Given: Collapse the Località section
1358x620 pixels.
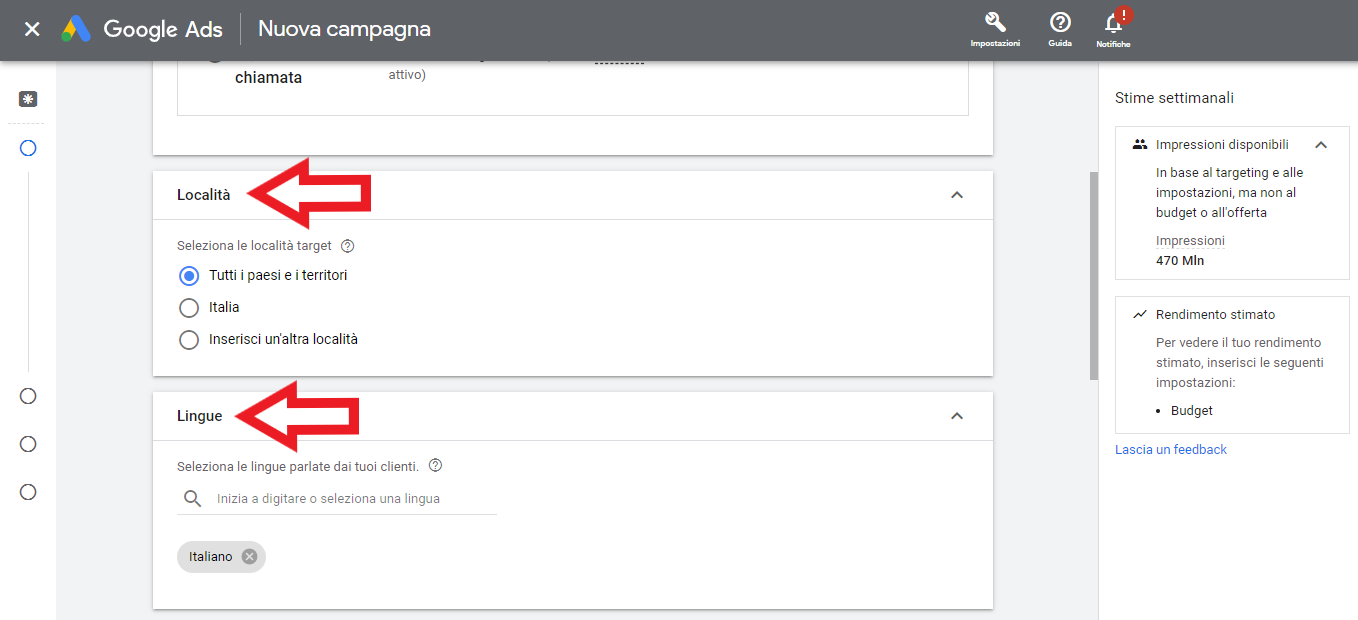Looking at the screenshot, I should pyautogui.click(x=957, y=195).
